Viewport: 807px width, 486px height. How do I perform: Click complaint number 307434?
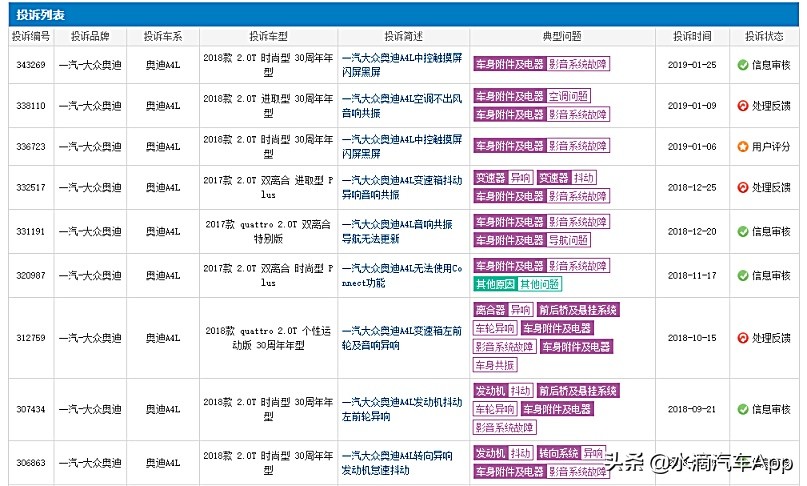pyautogui.click(x=31, y=409)
